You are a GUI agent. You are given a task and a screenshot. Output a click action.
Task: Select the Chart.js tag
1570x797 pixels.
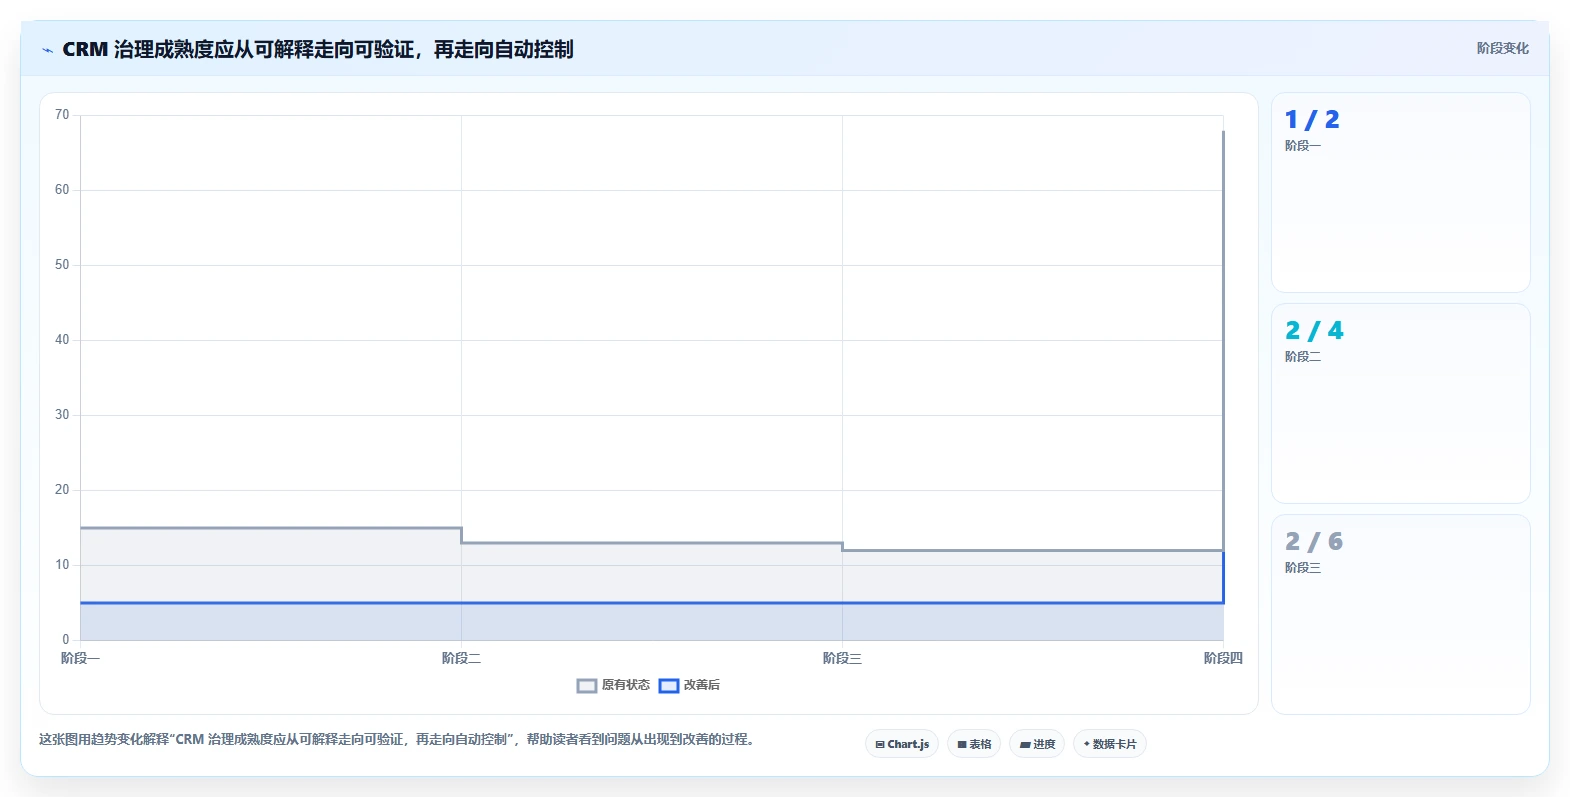(x=902, y=744)
